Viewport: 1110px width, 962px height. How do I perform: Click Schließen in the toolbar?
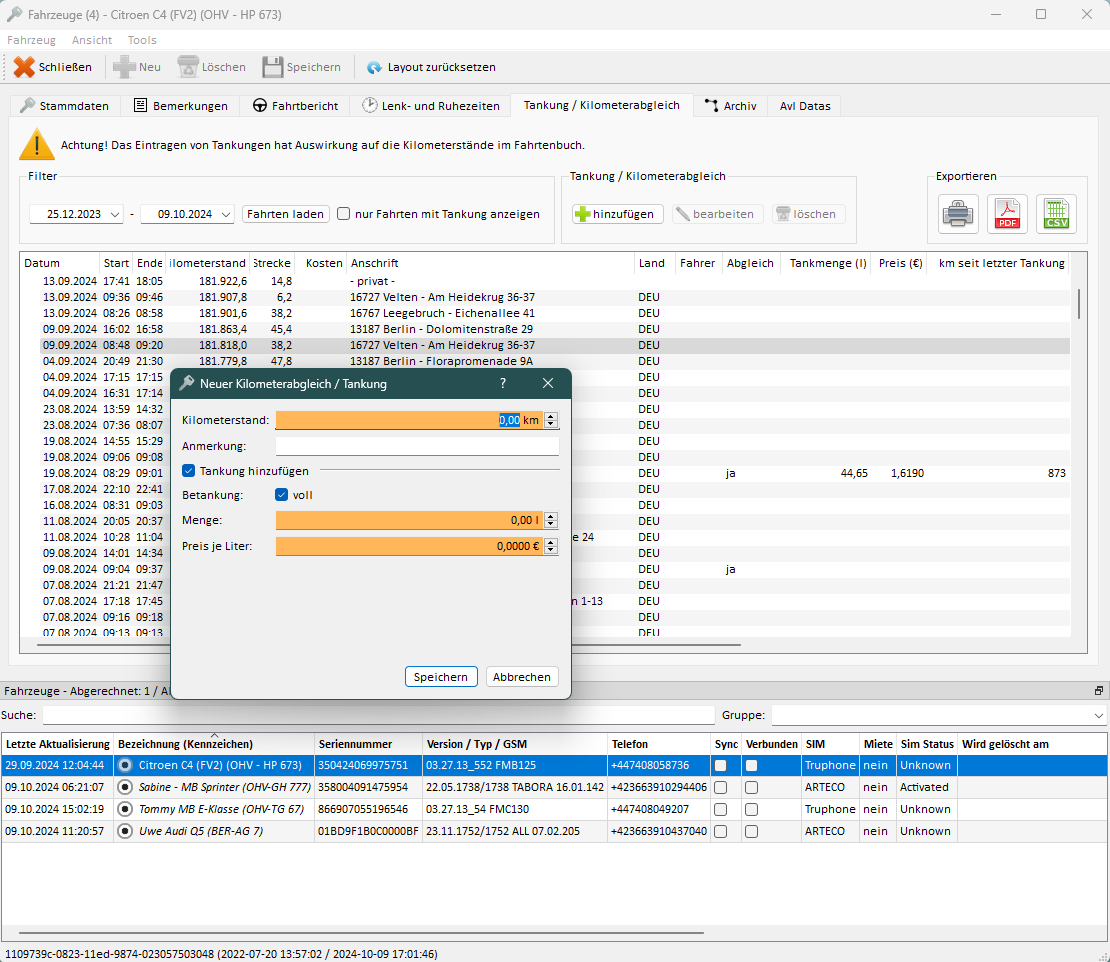pos(54,67)
